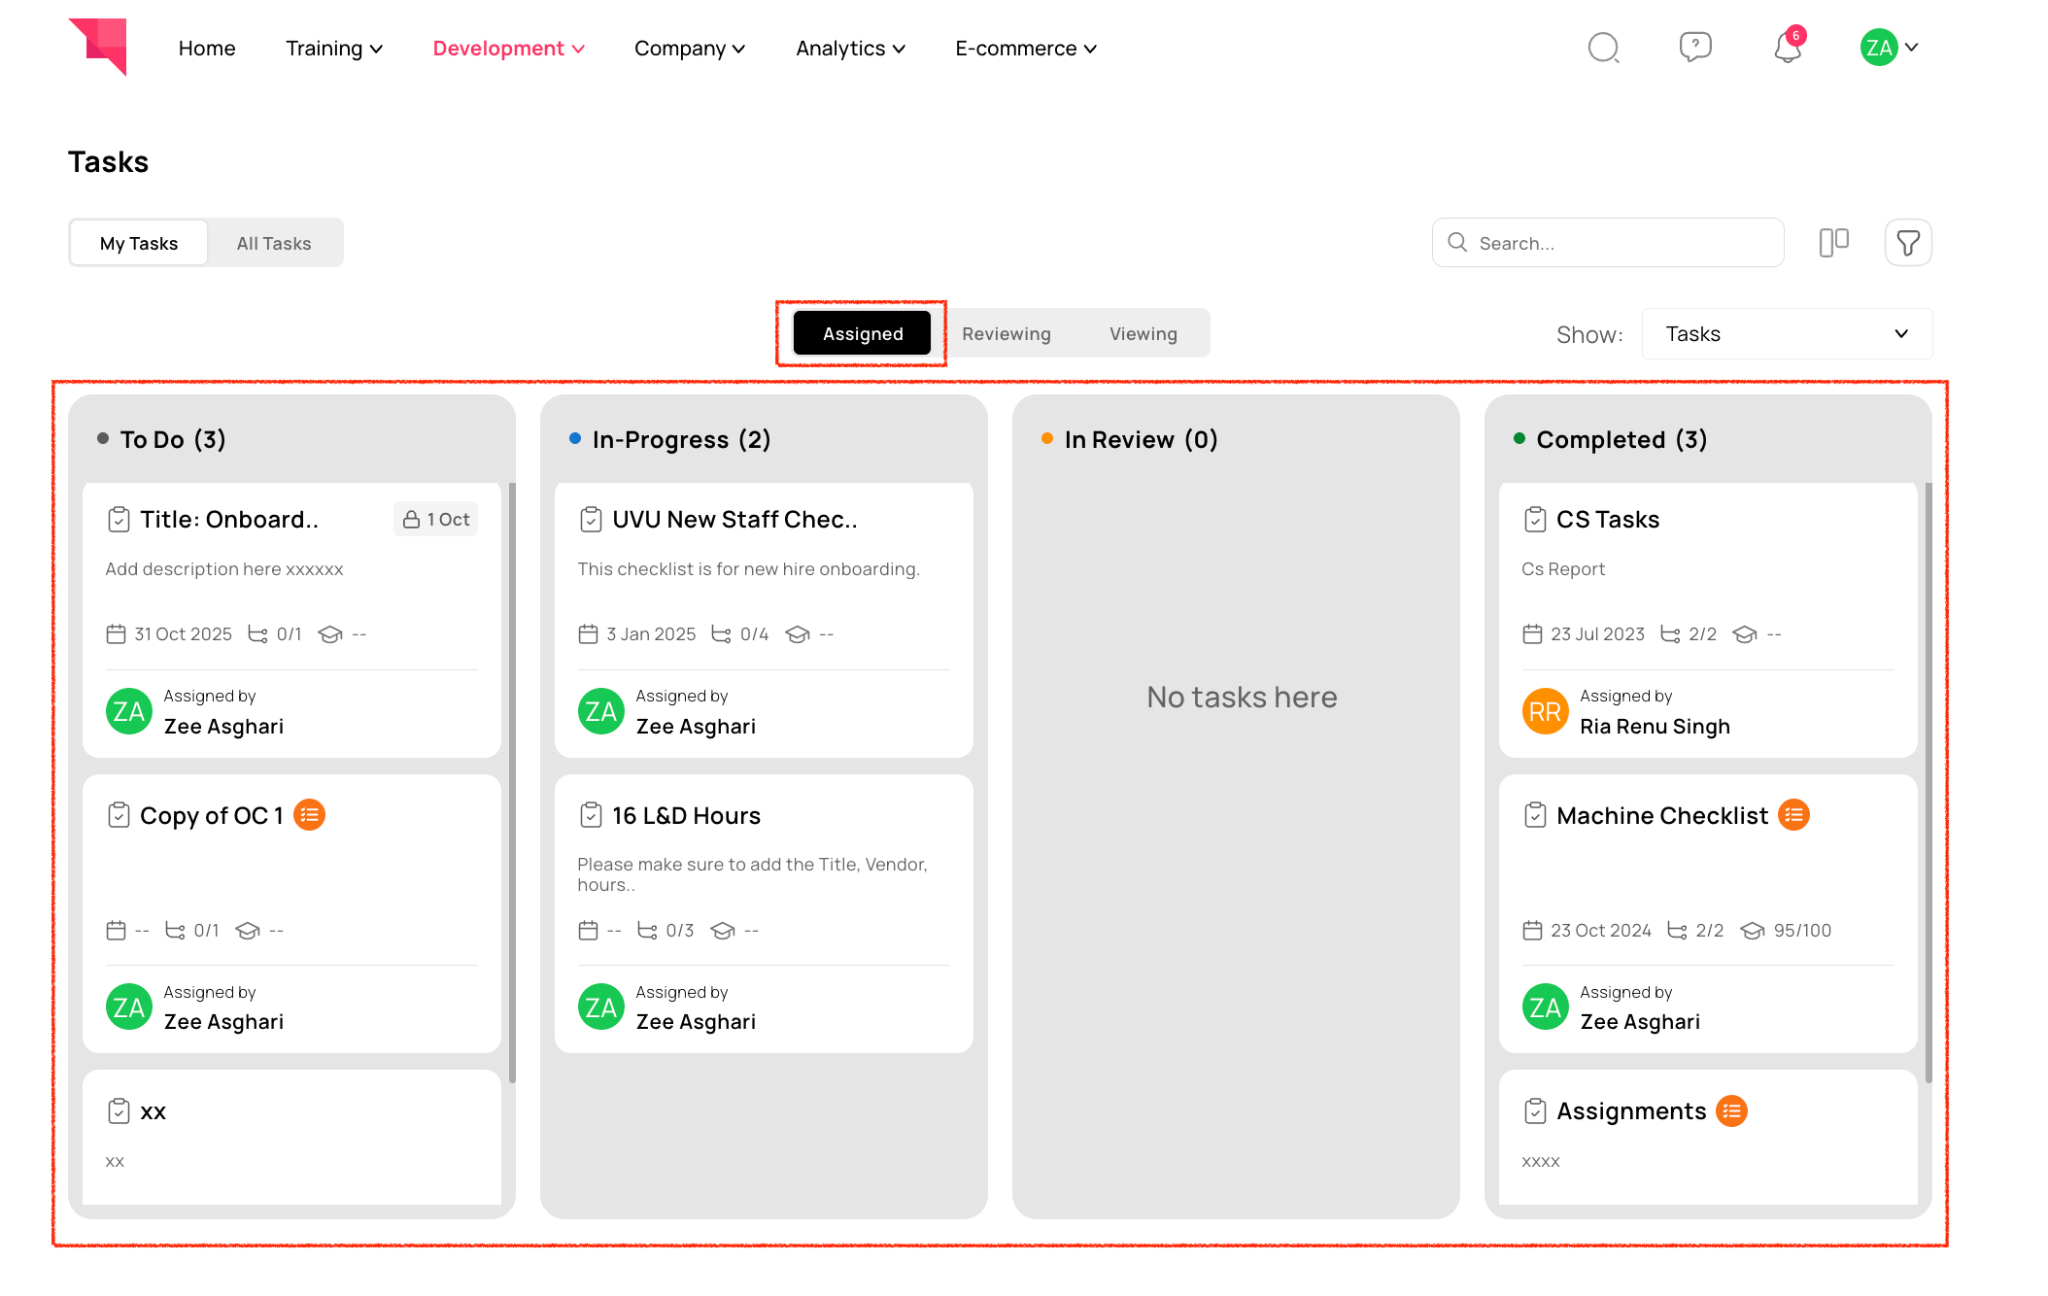The height and width of the screenshot is (1296, 2048).
Task: Switch to the Viewing tab
Action: (x=1143, y=334)
